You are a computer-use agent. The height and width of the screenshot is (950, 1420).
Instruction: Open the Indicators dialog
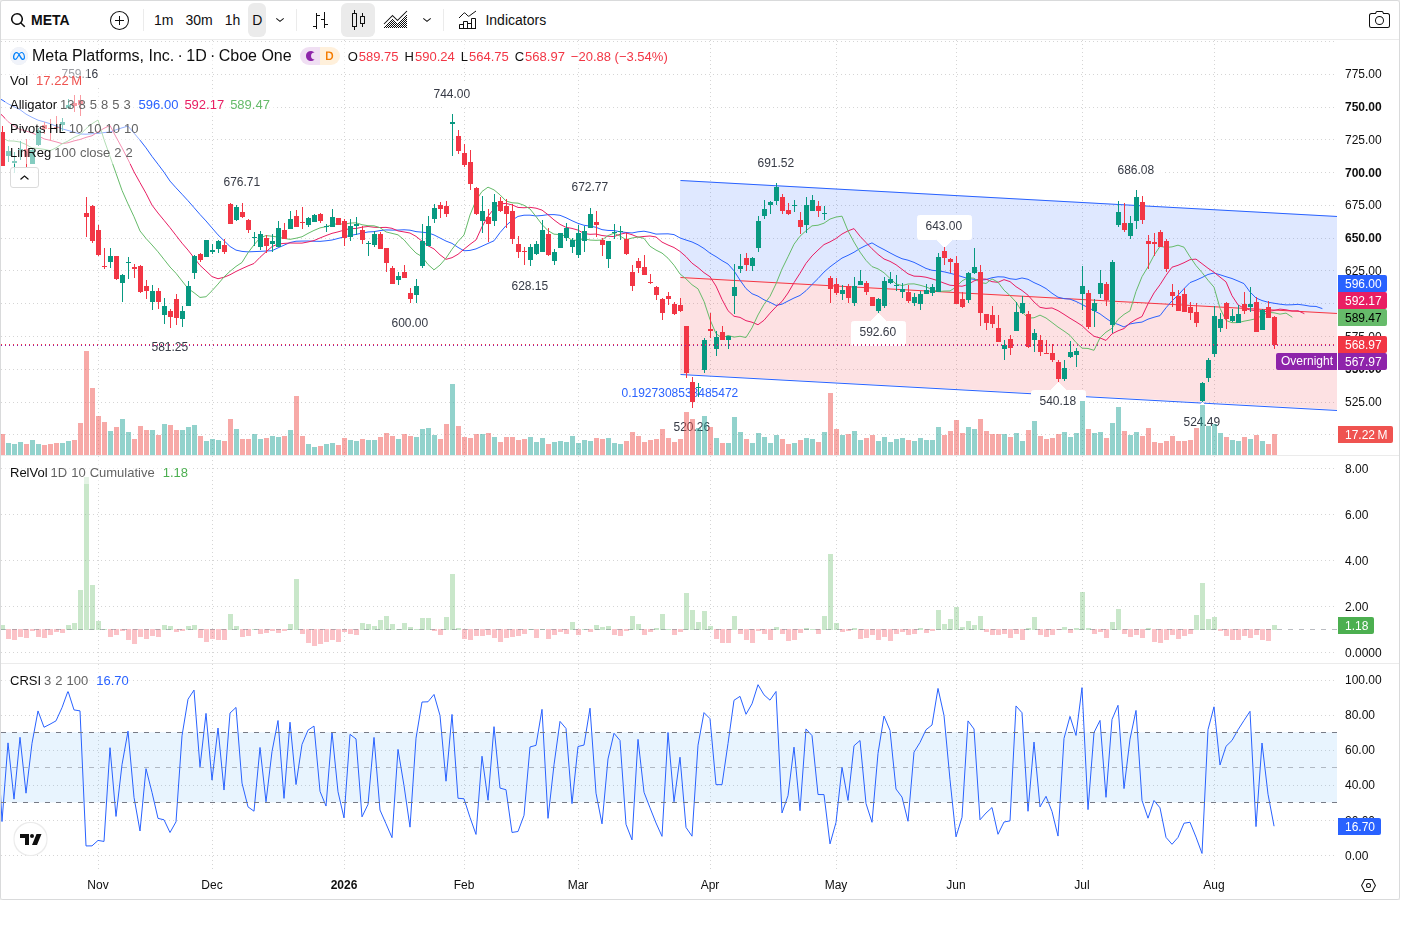502,20
